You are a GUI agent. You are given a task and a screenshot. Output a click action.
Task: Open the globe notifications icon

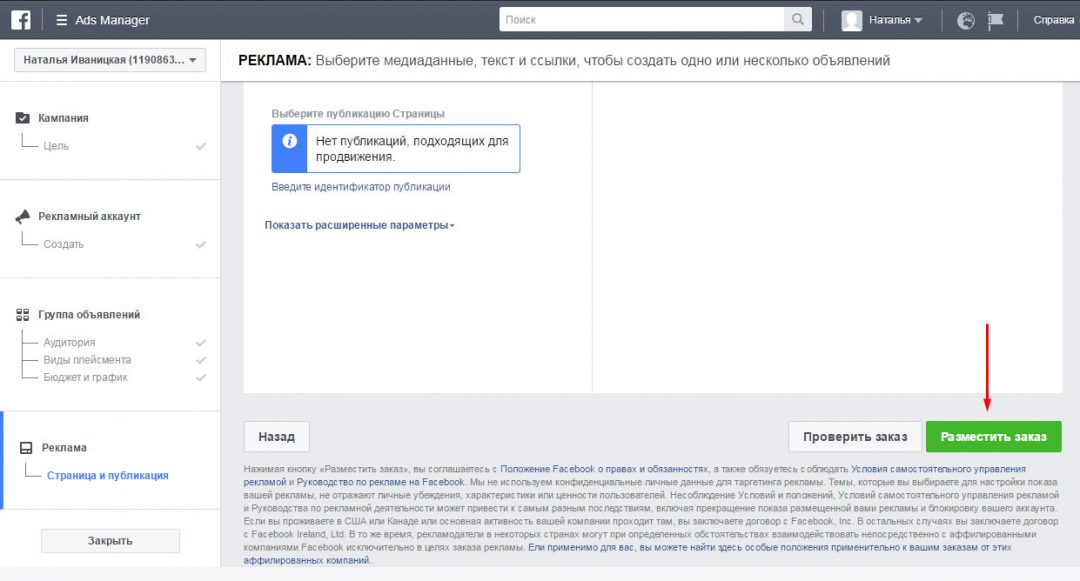tap(966, 21)
